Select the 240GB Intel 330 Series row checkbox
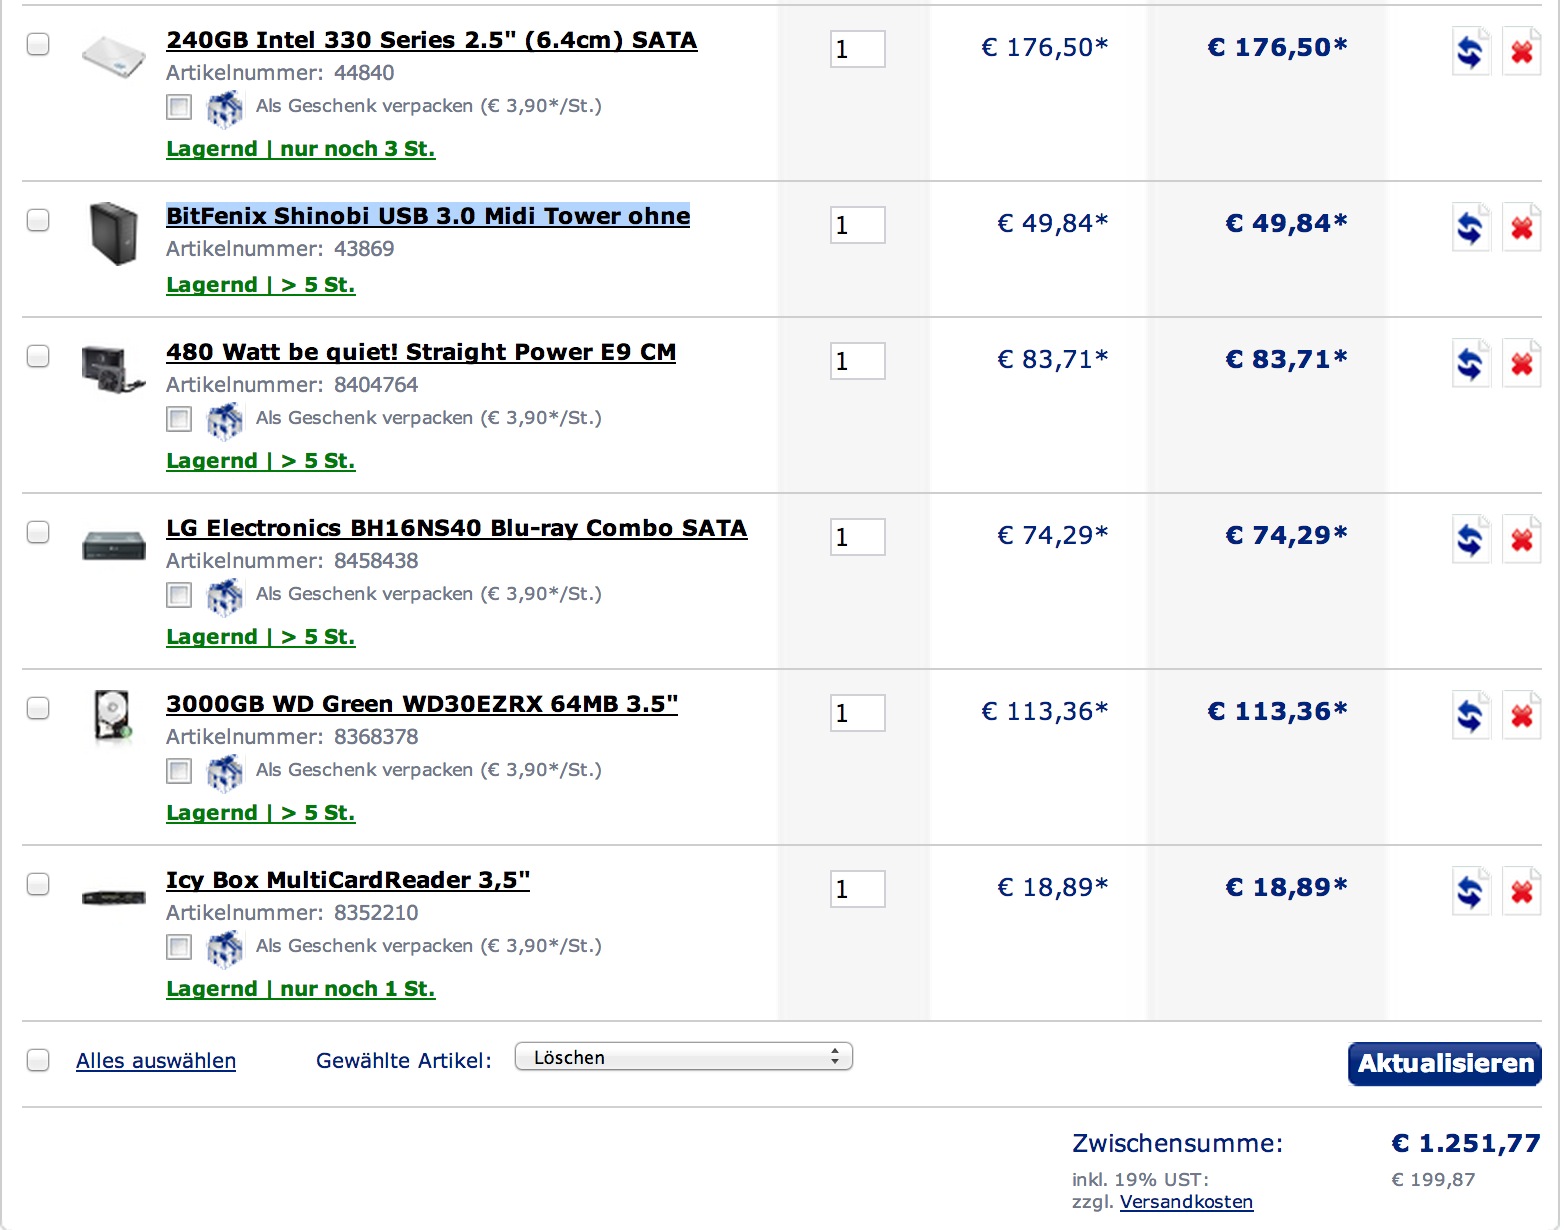The height and width of the screenshot is (1230, 1564). [x=38, y=44]
